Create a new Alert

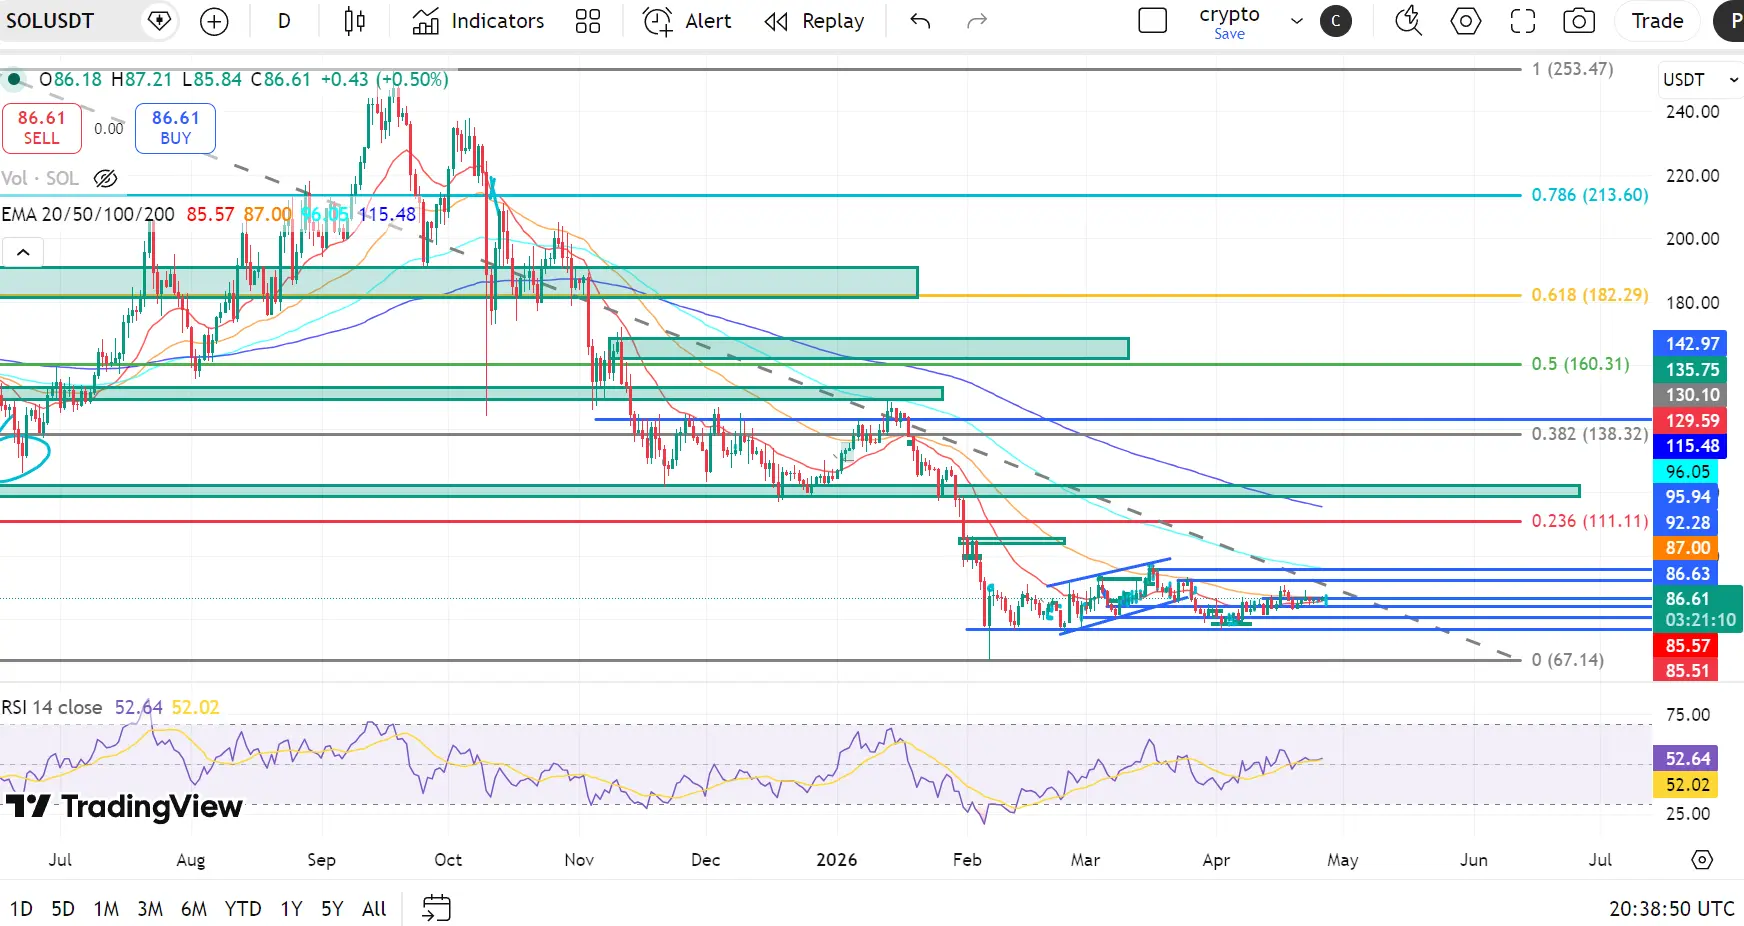(687, 21)
